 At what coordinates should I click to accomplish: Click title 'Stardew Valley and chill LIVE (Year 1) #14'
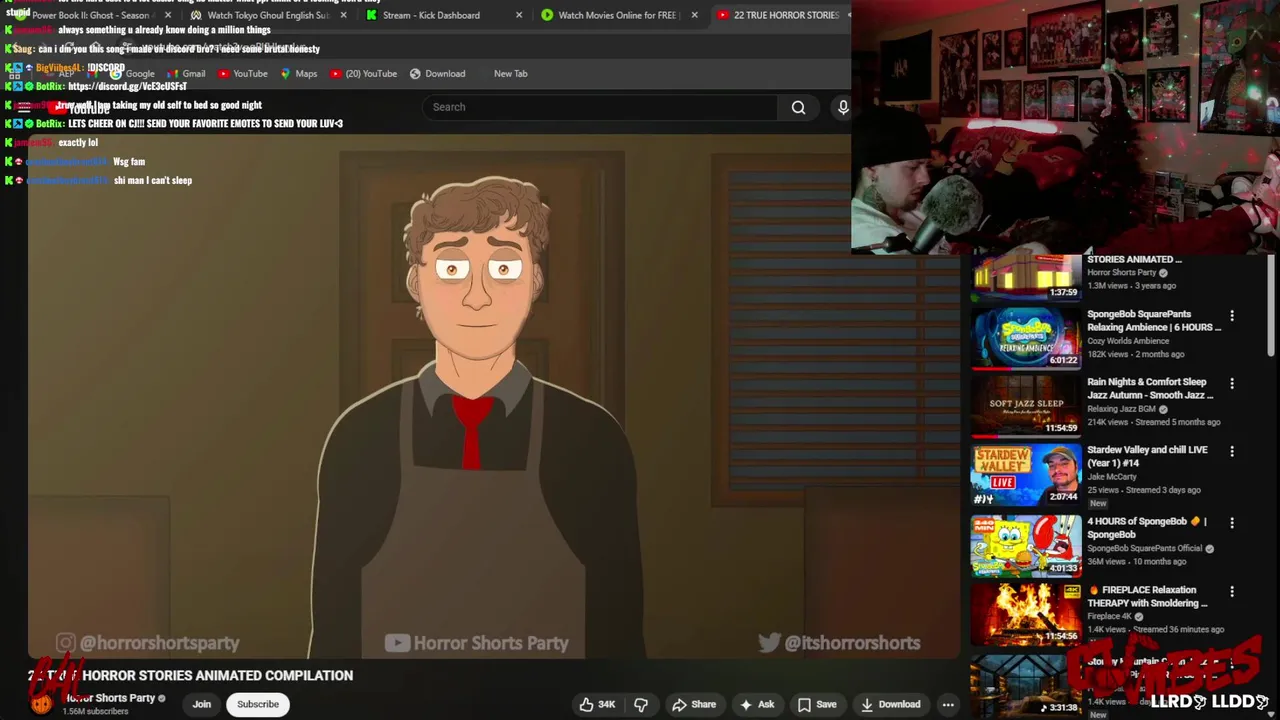(x=1147, y=456)
